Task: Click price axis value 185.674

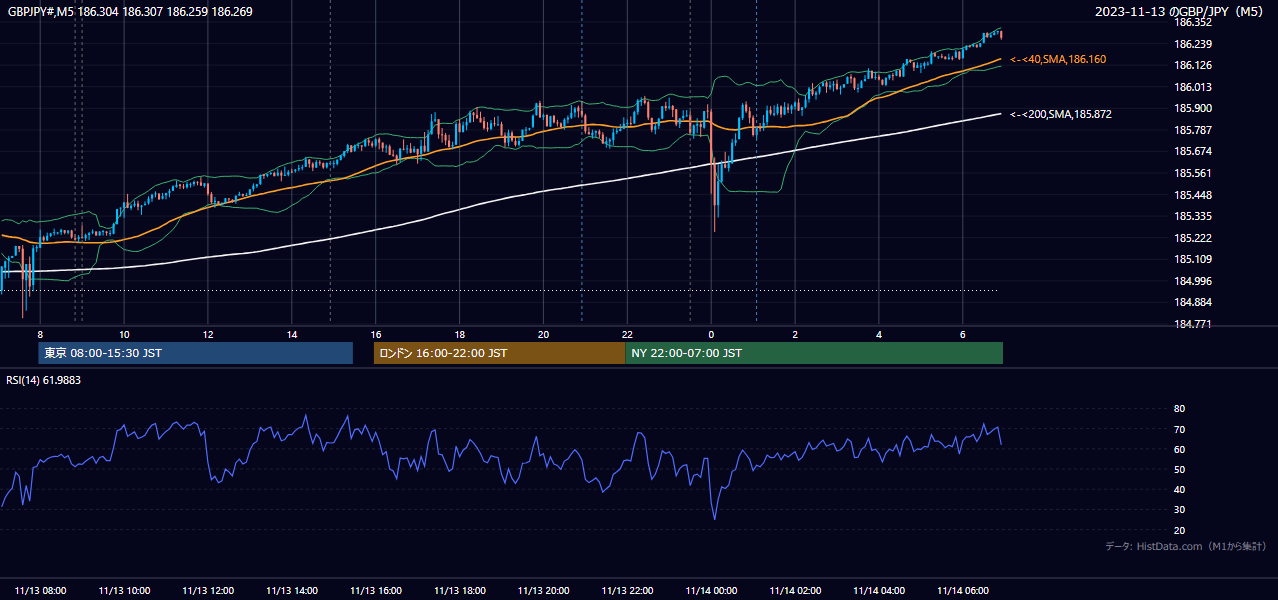Action: tap(1193, 151)
